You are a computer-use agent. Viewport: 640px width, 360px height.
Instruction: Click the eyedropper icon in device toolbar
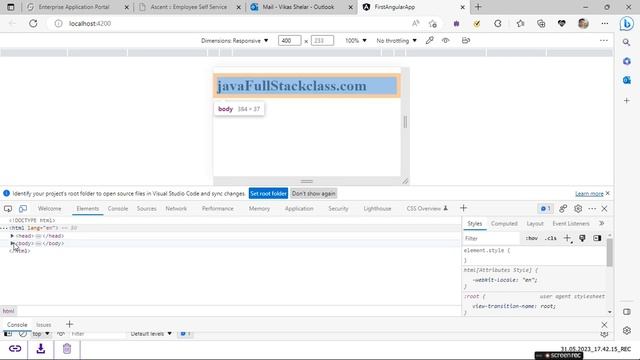(x=429, y=40)
